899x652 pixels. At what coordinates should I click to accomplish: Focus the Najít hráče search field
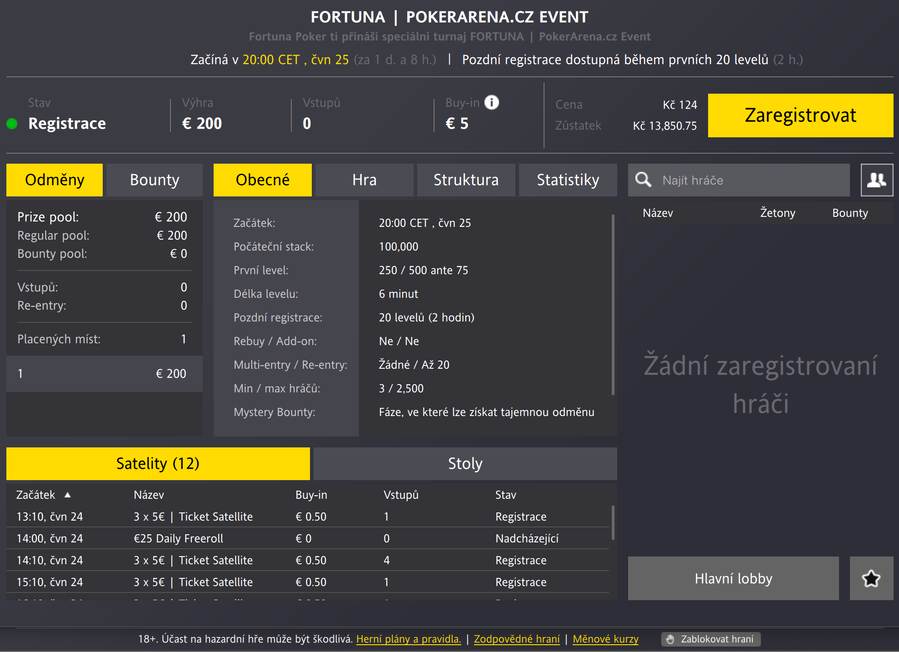[x=738, y=180]
